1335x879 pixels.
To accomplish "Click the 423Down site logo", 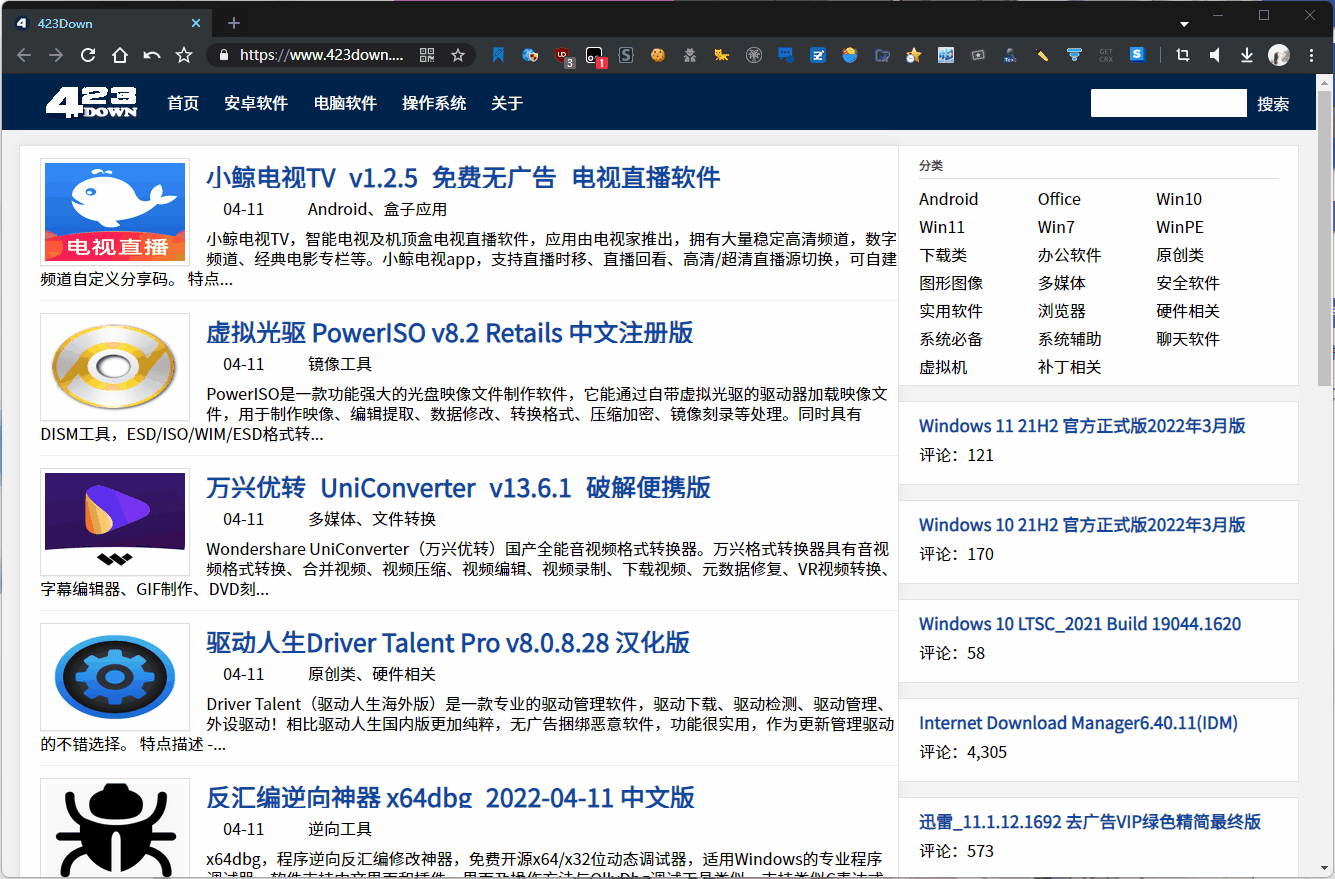I will click(91, 102).
